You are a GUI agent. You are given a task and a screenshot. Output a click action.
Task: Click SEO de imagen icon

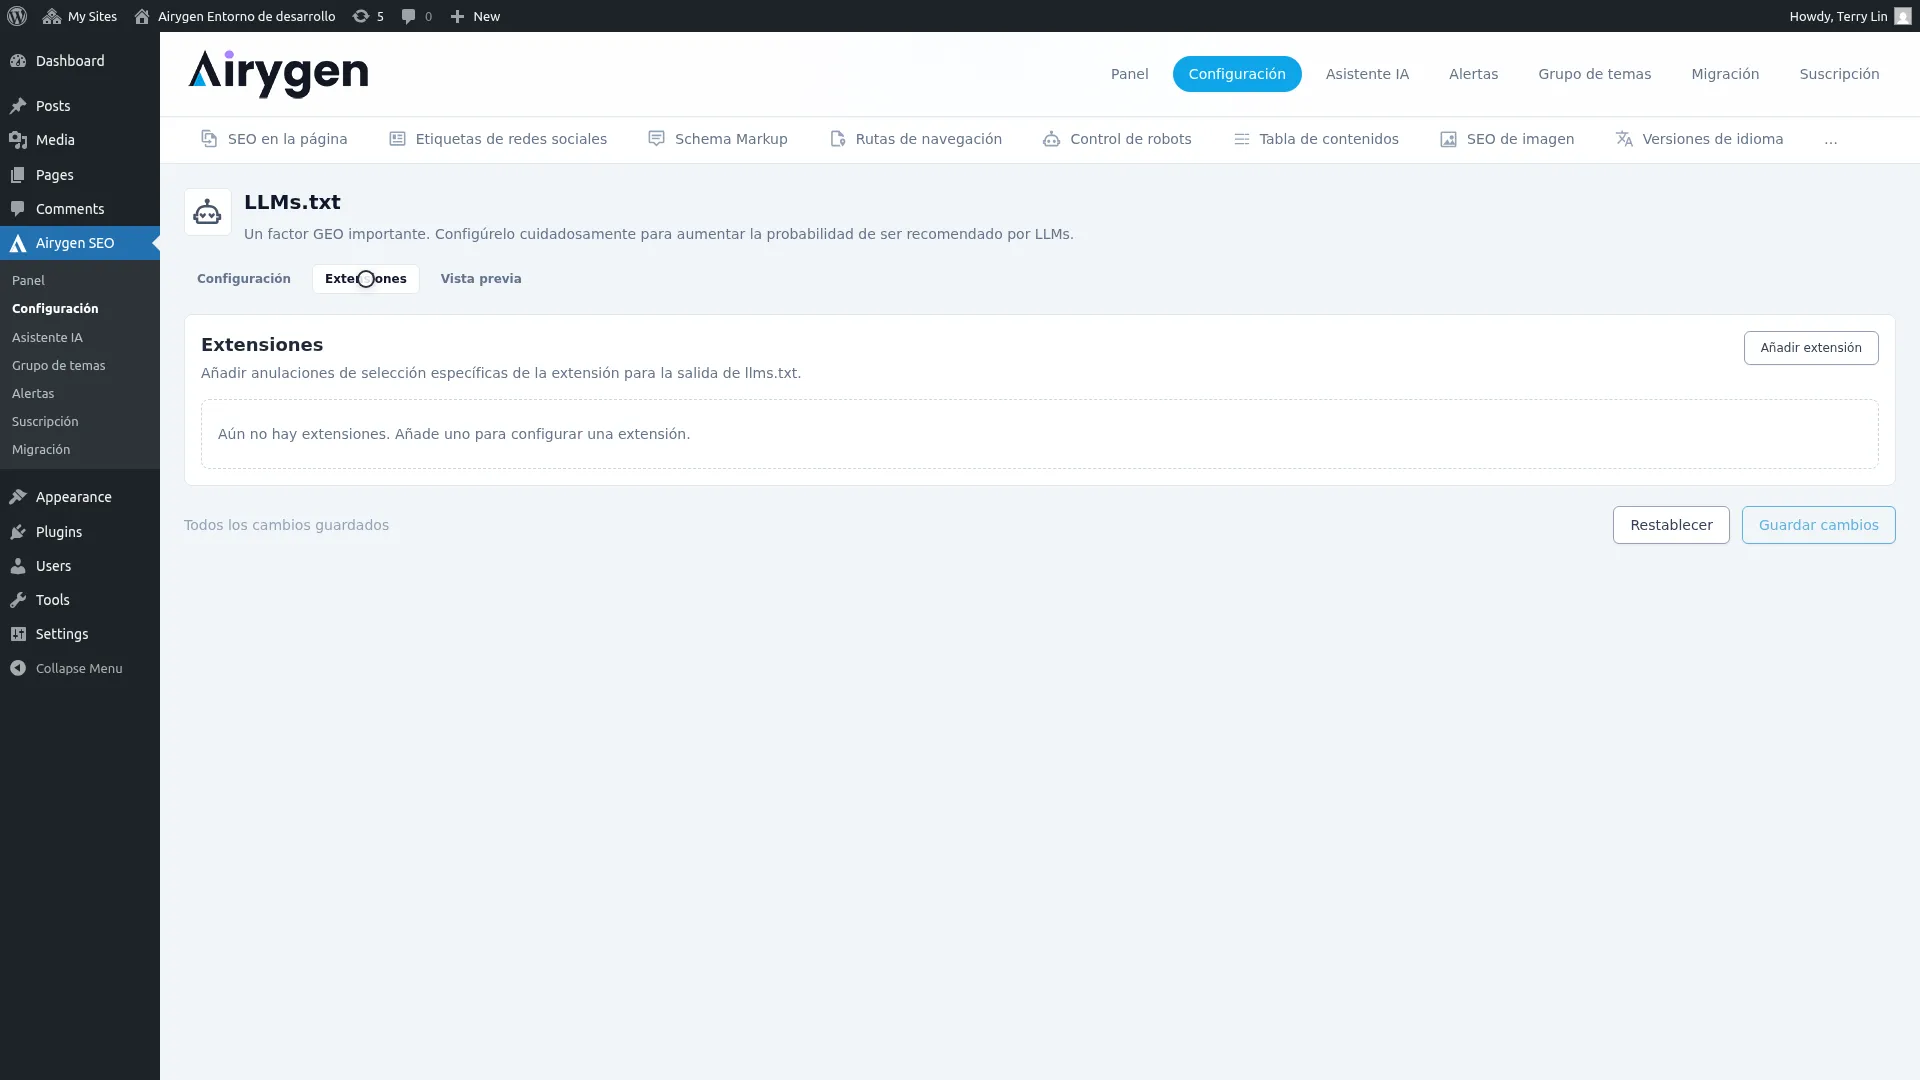1448,139
